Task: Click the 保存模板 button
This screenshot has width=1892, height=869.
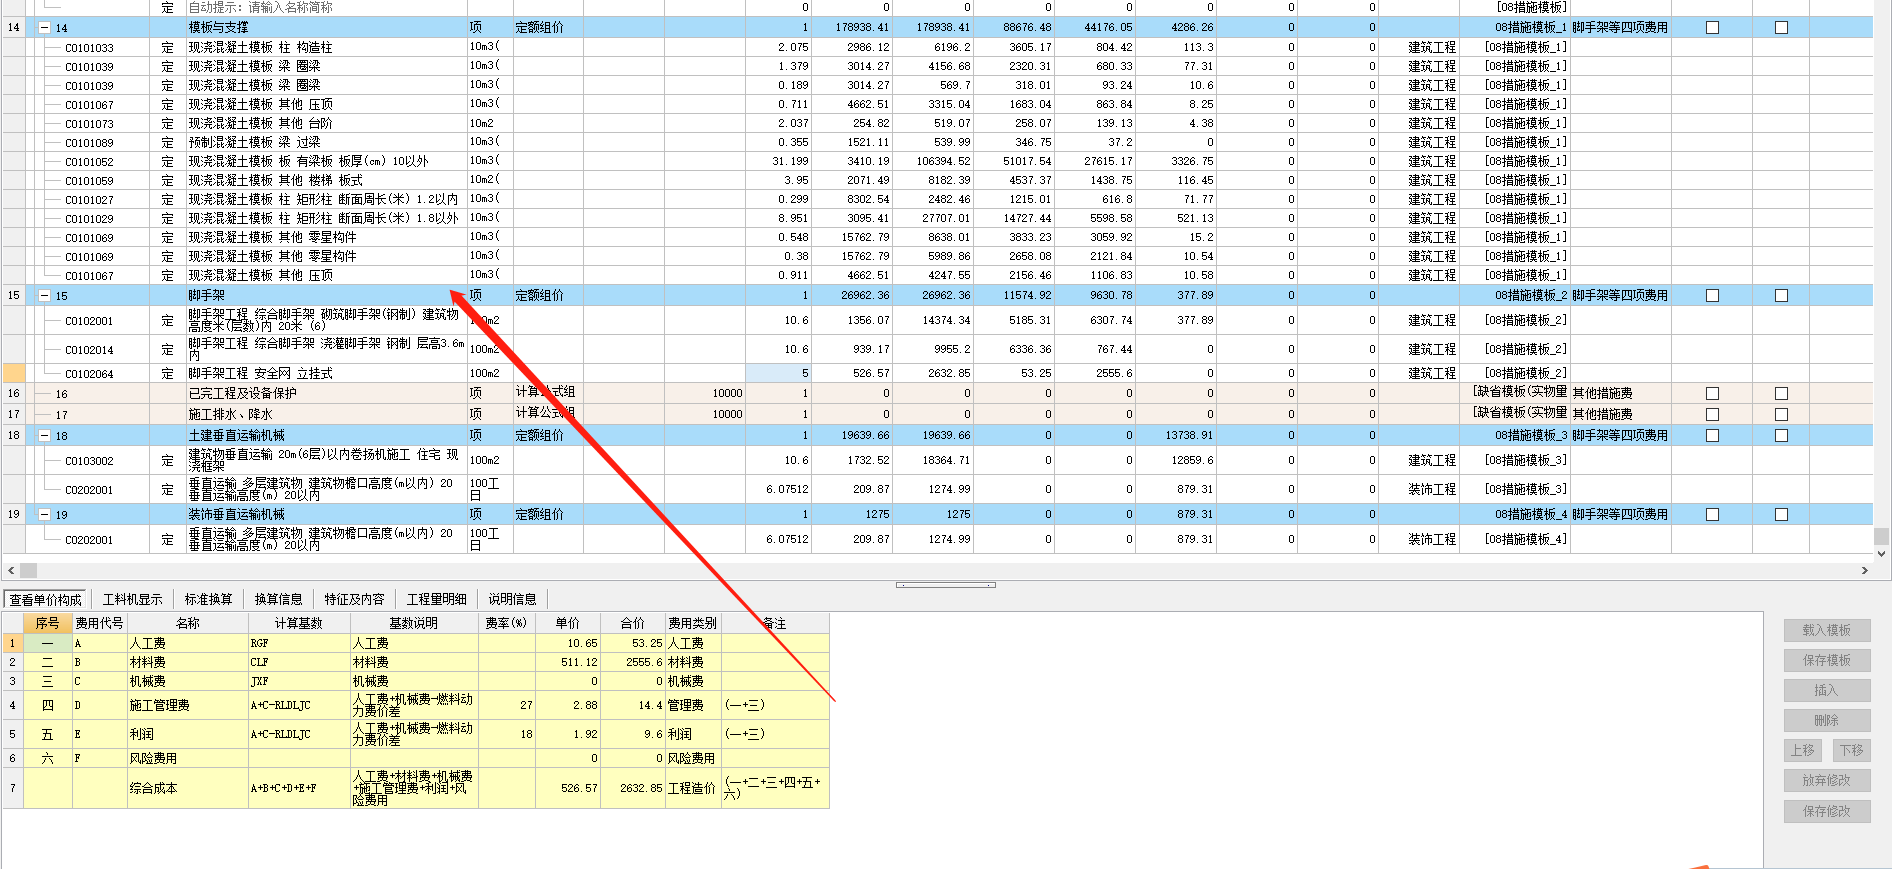Action: [1827, 661]
